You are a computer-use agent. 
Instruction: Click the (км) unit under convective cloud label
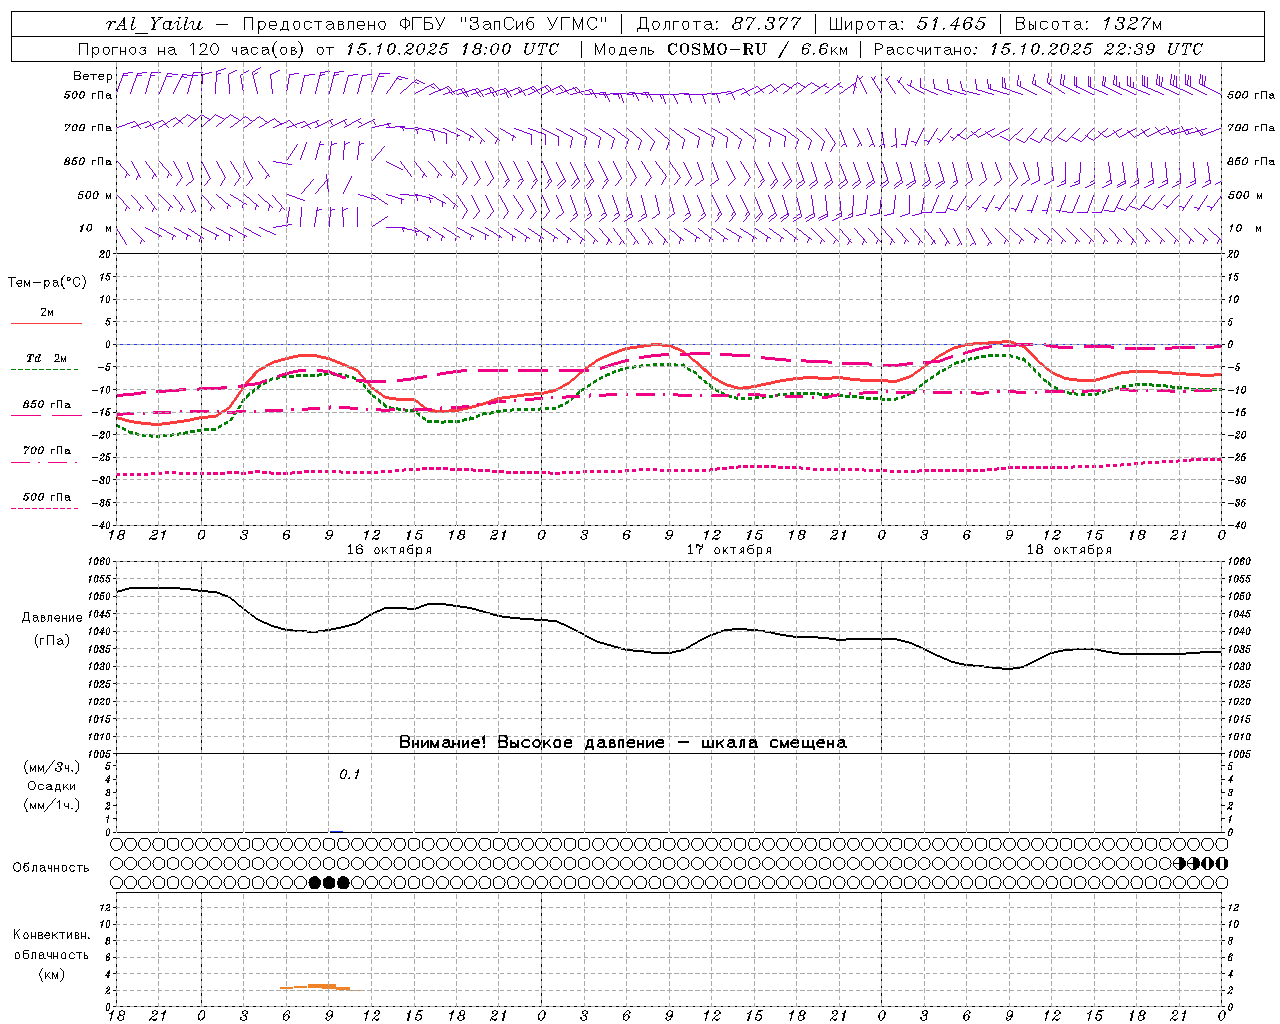[x=51, y=974]
